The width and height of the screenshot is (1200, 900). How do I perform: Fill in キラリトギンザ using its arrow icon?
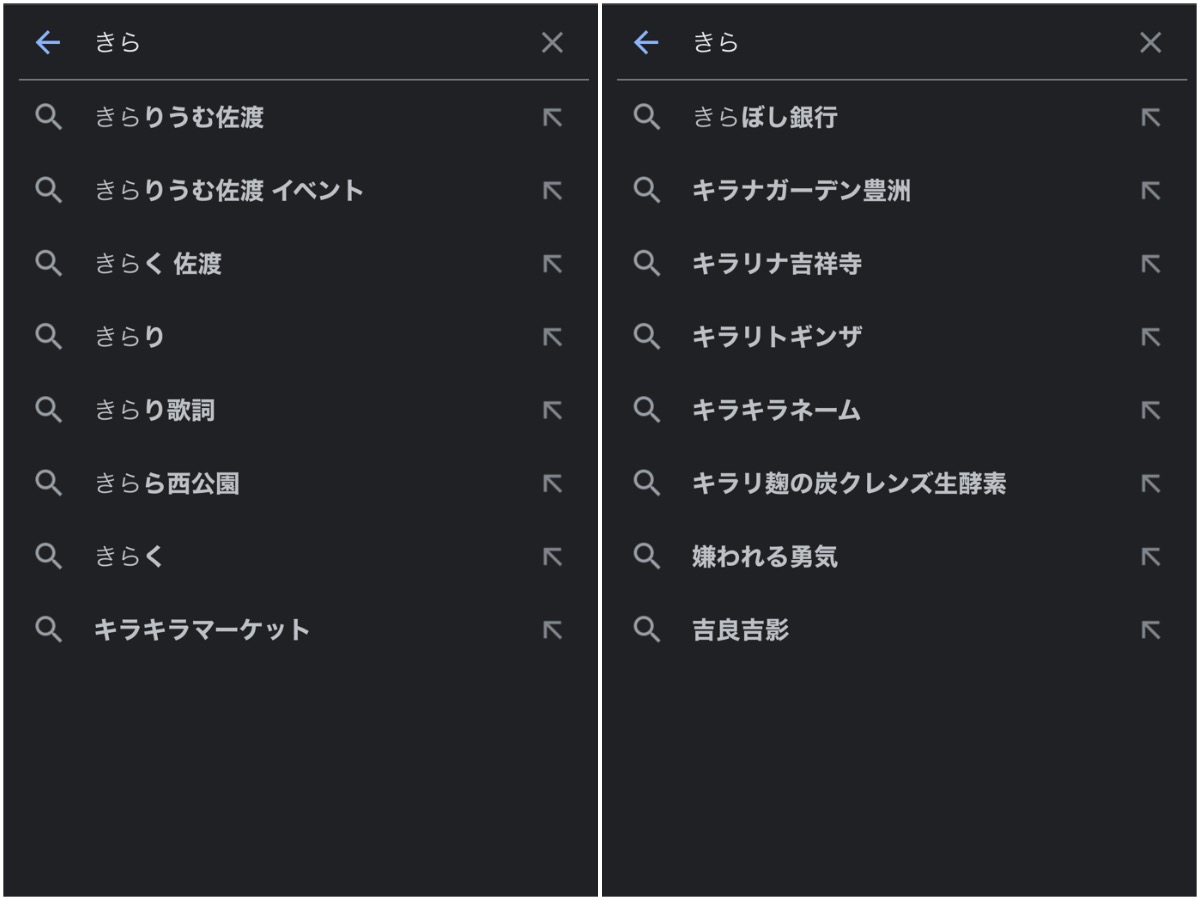pyautogui.click(x=1151, y=337)
